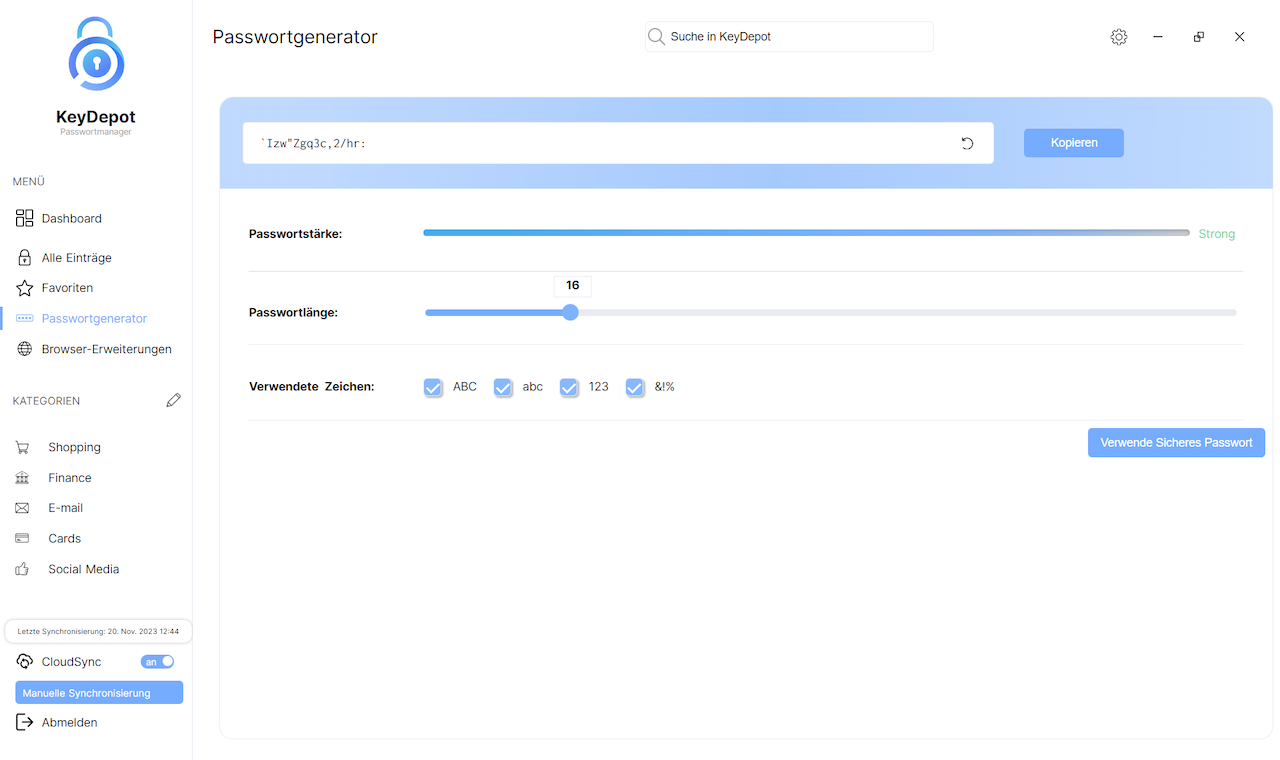Select the Finance category
This screenshot has height=760, width=1280.
(x=69, y=478)
